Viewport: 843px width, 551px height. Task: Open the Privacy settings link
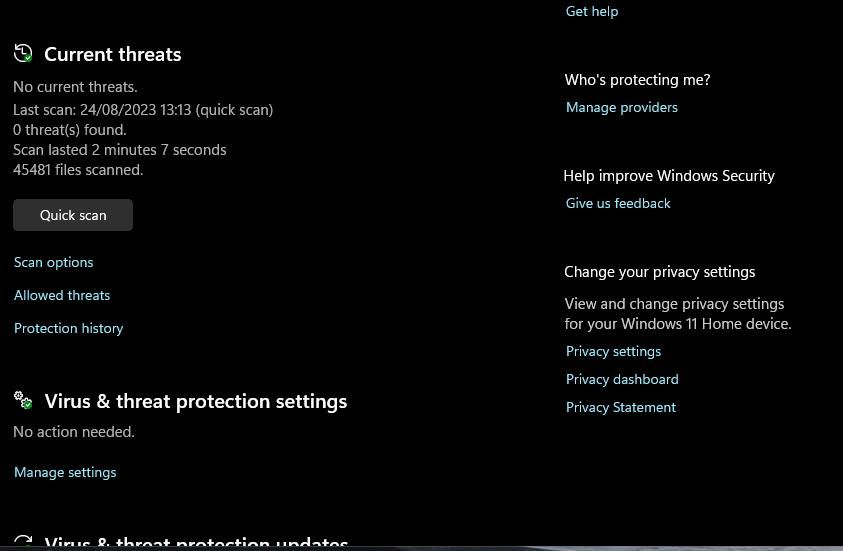[x=613, y=351]
